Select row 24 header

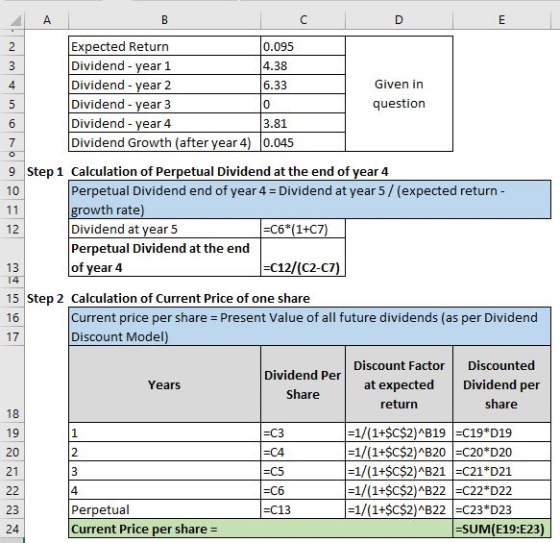tap(12, 529)
